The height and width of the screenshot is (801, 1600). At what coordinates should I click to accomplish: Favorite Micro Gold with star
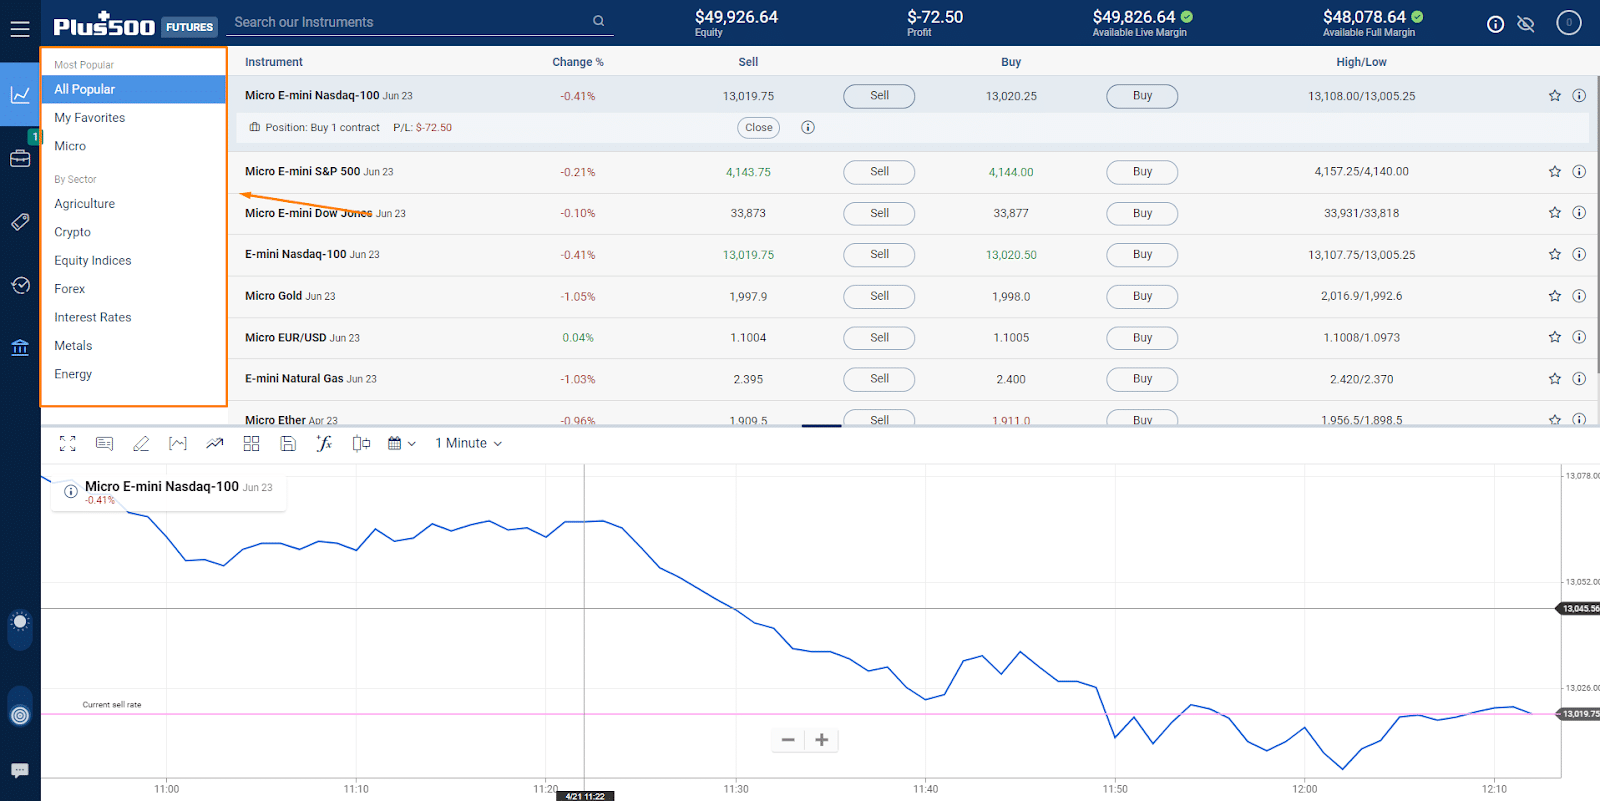[x=1555, y=296]
